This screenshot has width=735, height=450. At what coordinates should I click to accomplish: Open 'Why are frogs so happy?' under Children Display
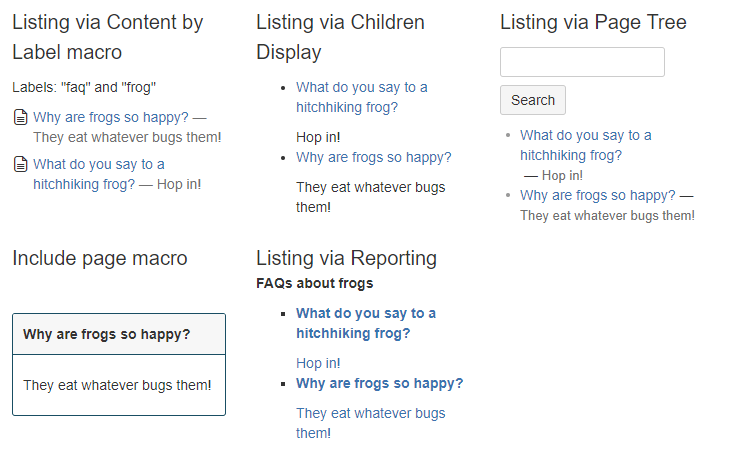374,157
